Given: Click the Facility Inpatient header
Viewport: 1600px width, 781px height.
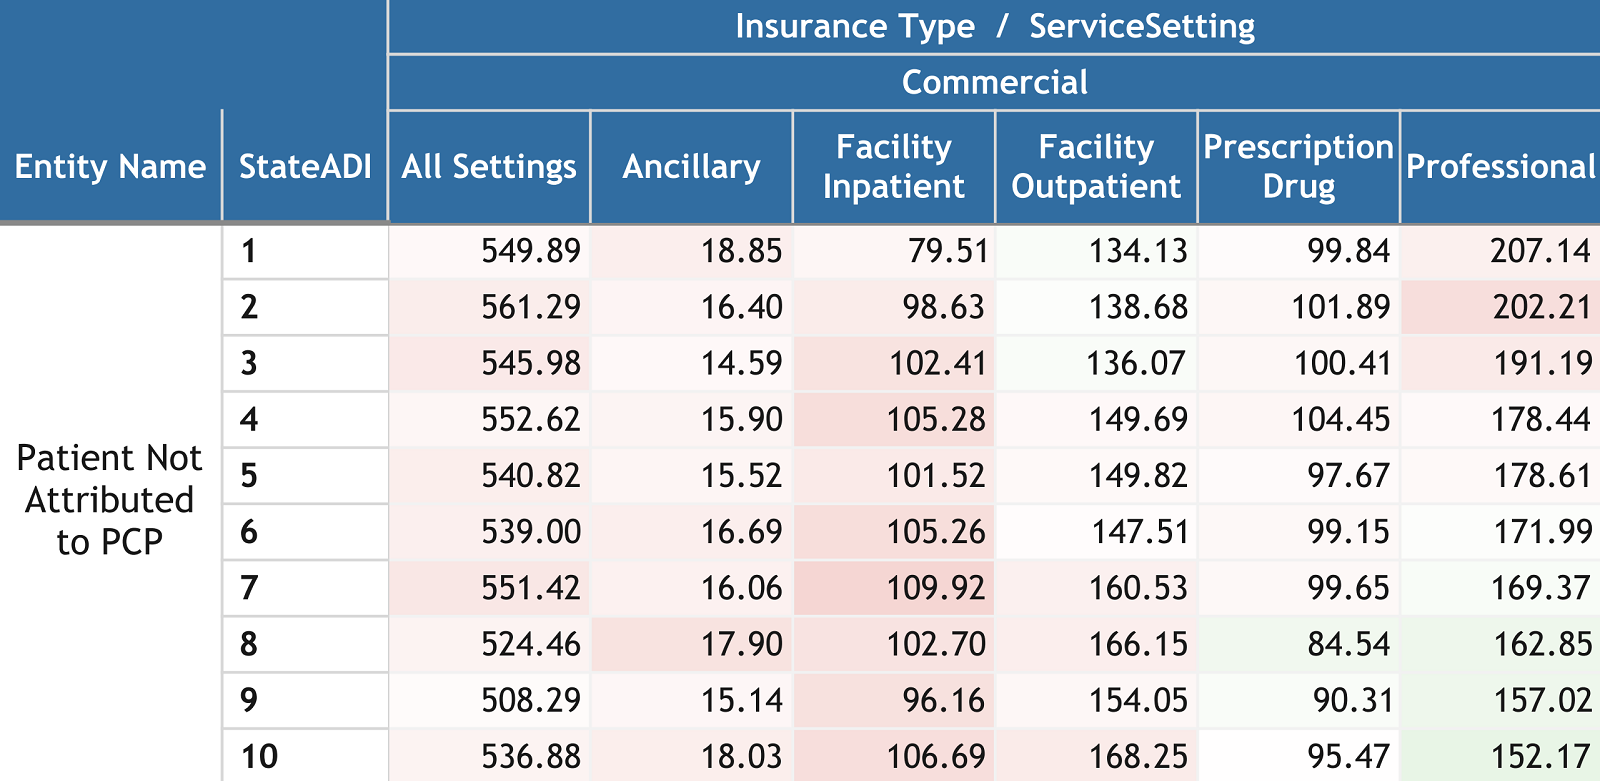Looking at the screenshot, I should pyautogui.click(x=893, y=166).
